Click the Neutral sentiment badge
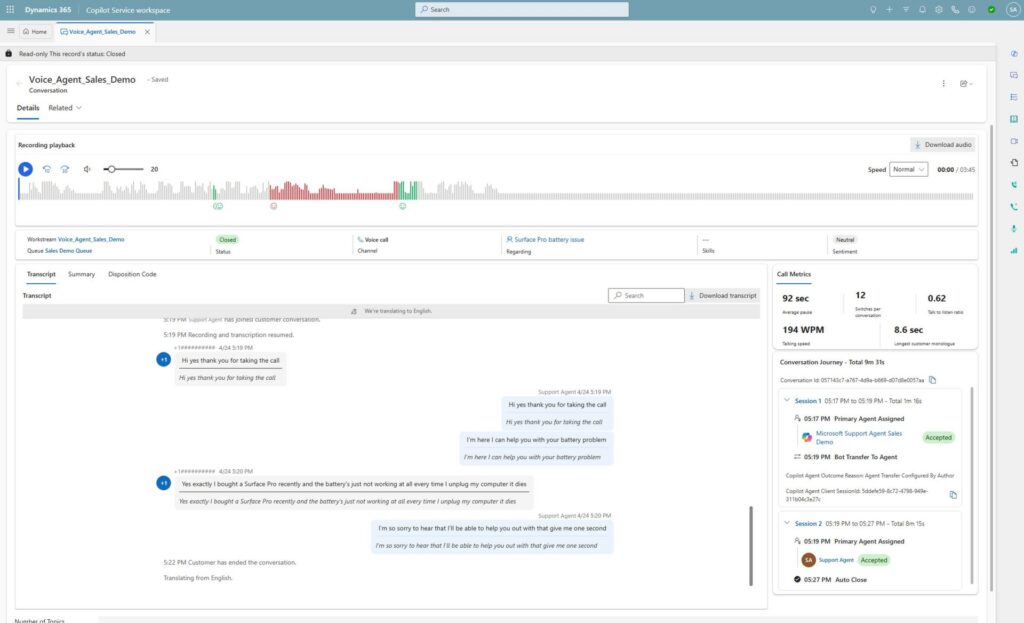The image size is (1024, 623). click(x=845, y=240)
